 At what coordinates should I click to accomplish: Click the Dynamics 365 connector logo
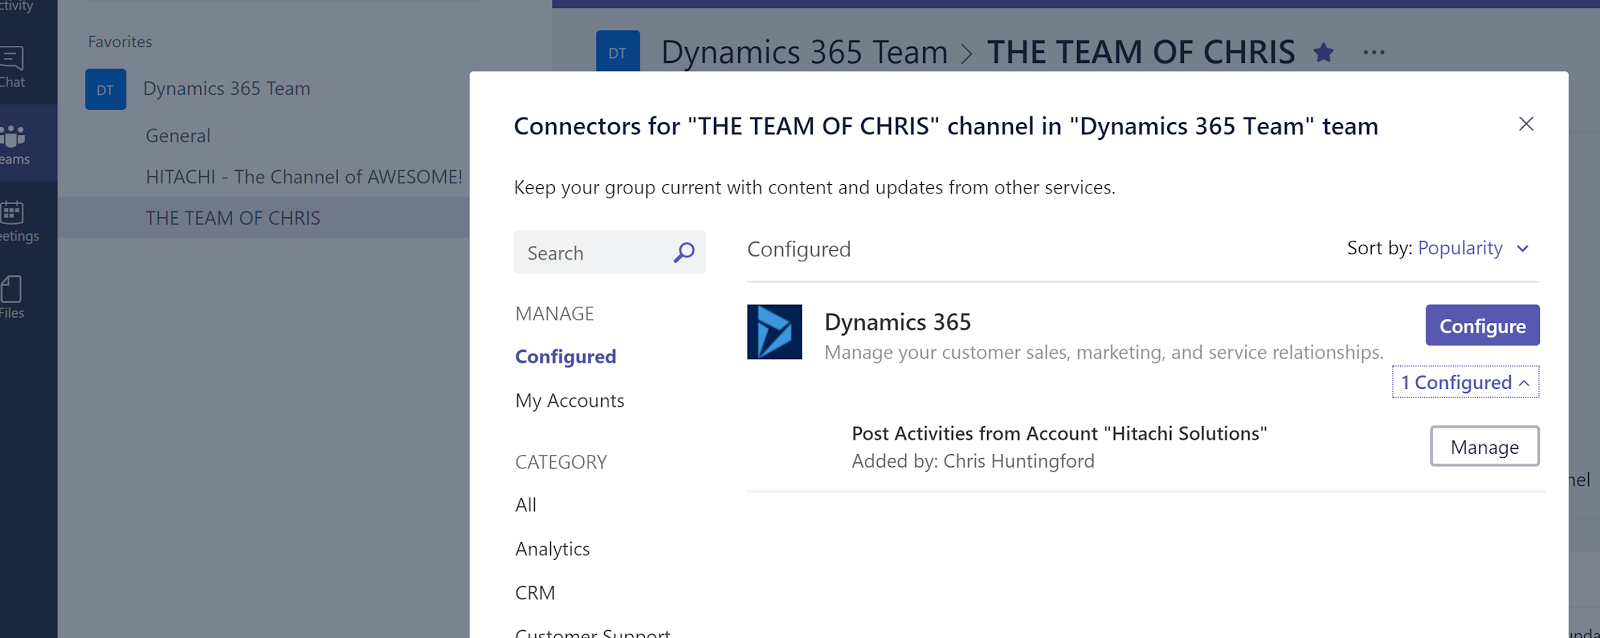[x=774, y=332]
